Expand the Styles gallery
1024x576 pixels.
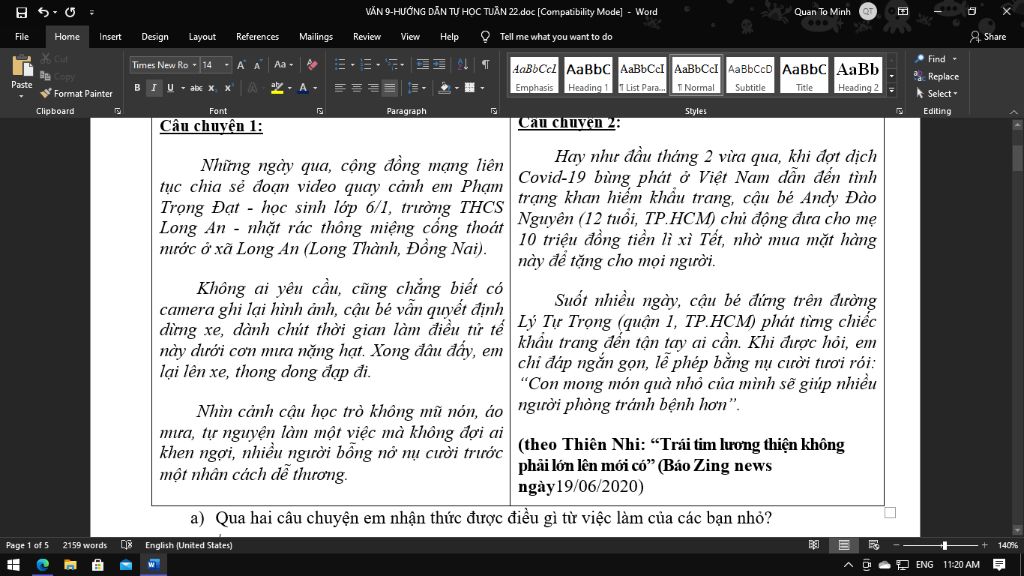(x=891, y=90)
